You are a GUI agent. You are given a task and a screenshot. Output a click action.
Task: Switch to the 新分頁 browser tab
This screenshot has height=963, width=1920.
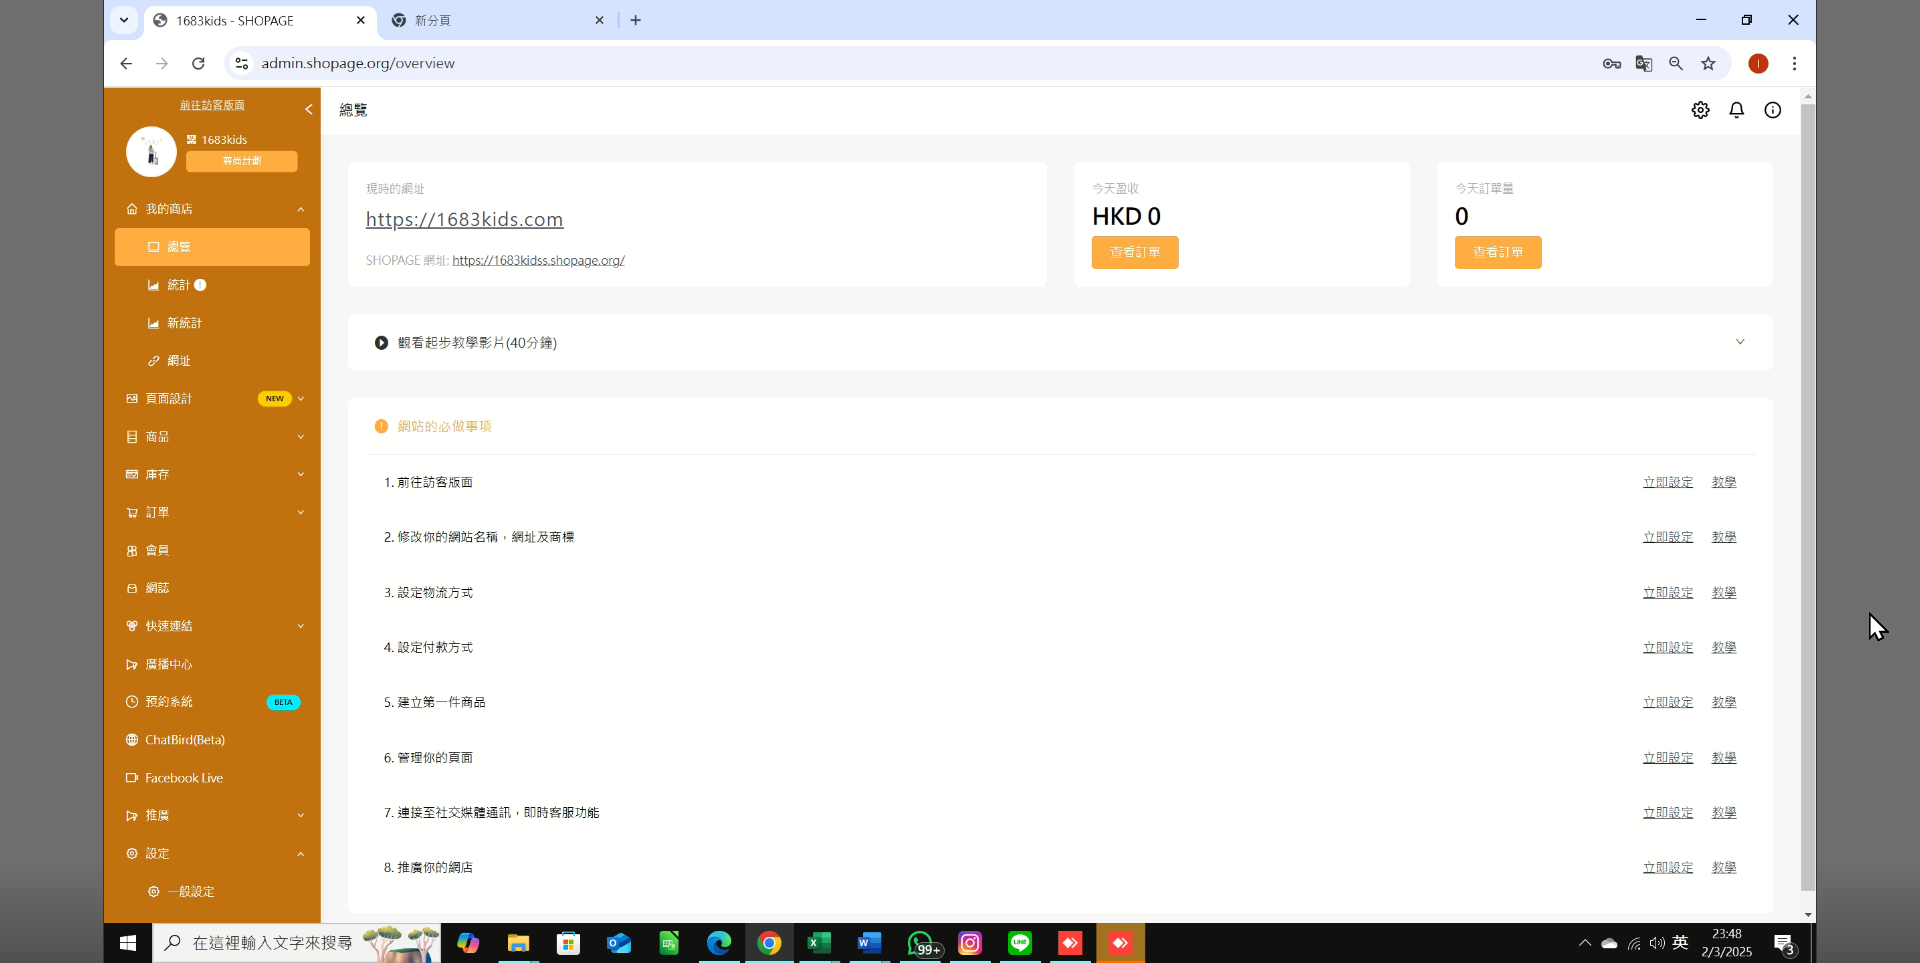click(497, 20)
